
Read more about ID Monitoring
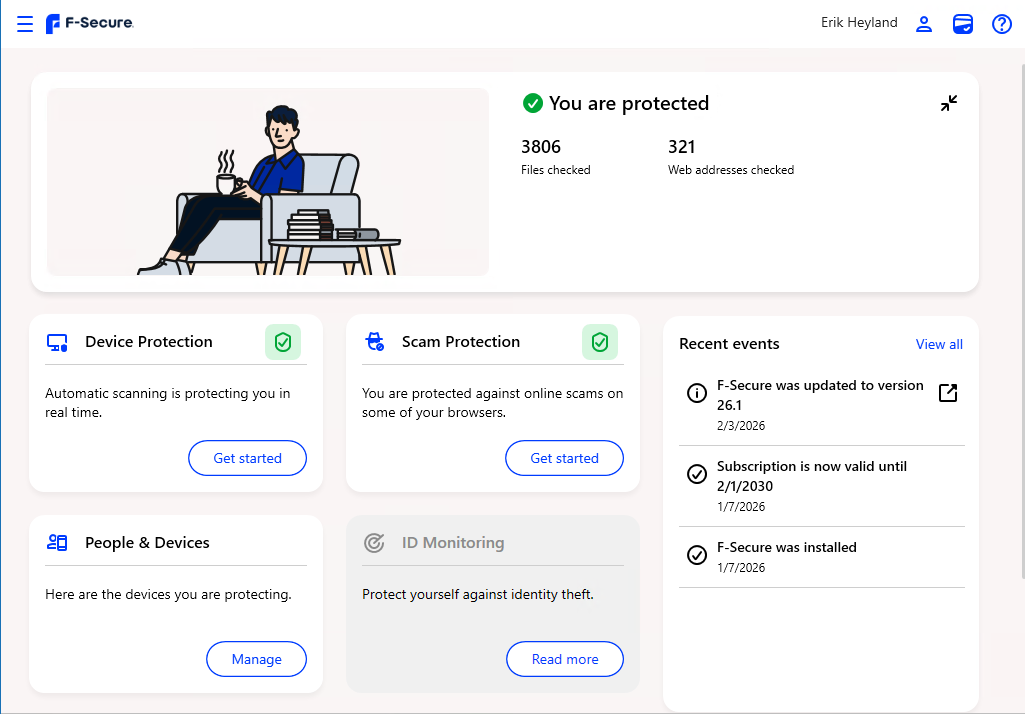(x=564, y=659)
